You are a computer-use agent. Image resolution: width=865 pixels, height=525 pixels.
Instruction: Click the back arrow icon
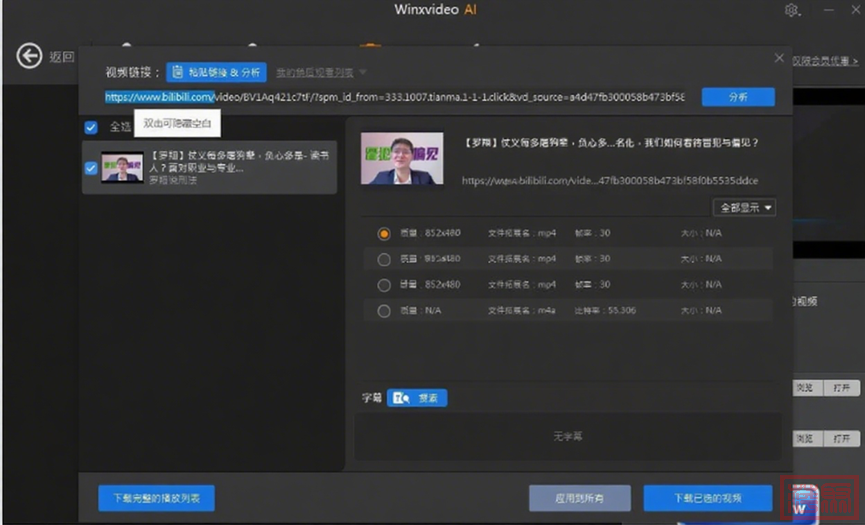point(29,56)
